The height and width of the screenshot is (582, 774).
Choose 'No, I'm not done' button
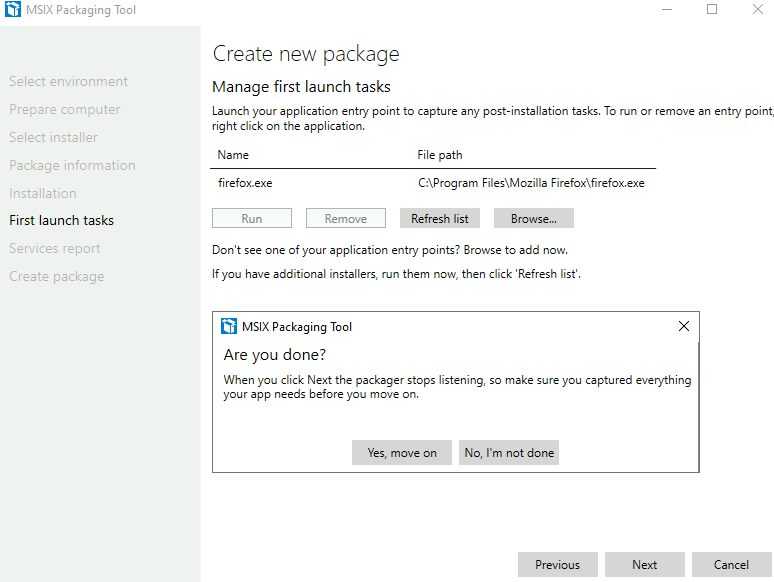(x=509, y=453)
